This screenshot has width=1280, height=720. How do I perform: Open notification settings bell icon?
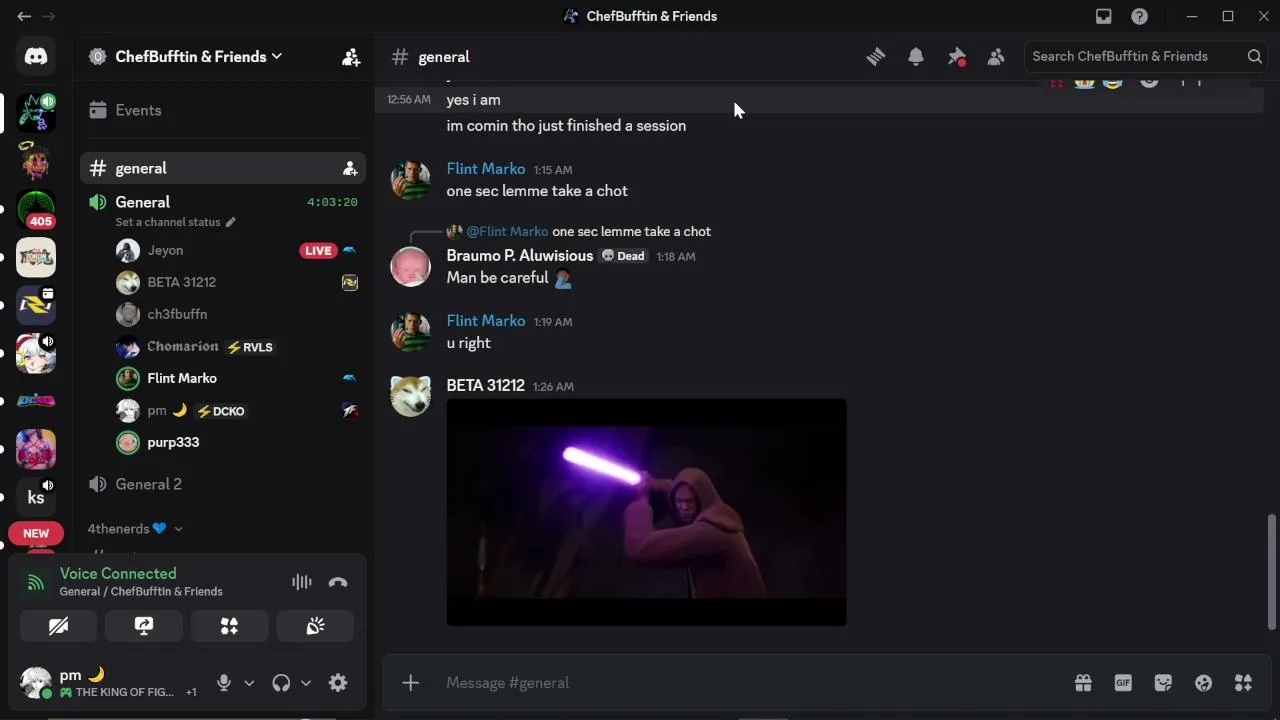coord(916,57)
